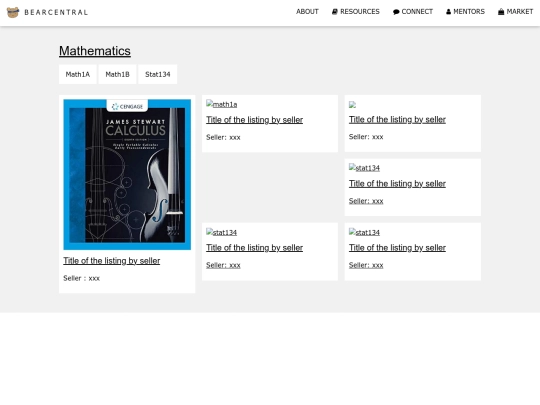This screenshot has height=405, width=540.
Task: Open the ABOUT menu item
Action: point(307,12)
